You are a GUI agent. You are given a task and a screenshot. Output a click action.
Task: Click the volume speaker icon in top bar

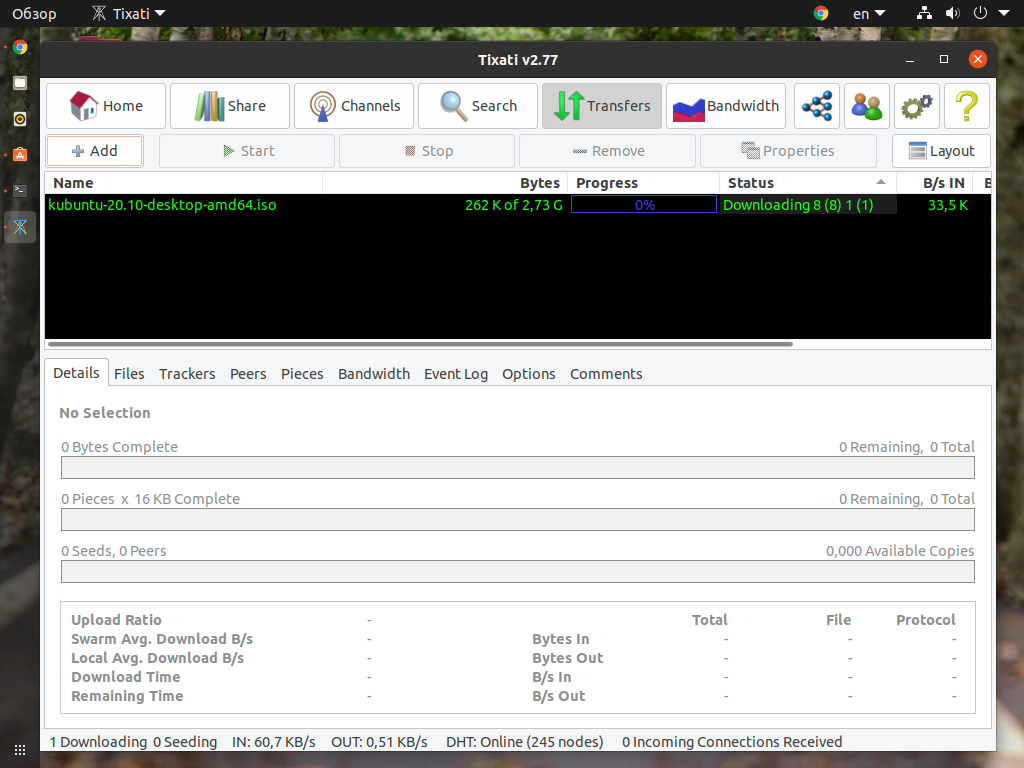tap(953, 13)
